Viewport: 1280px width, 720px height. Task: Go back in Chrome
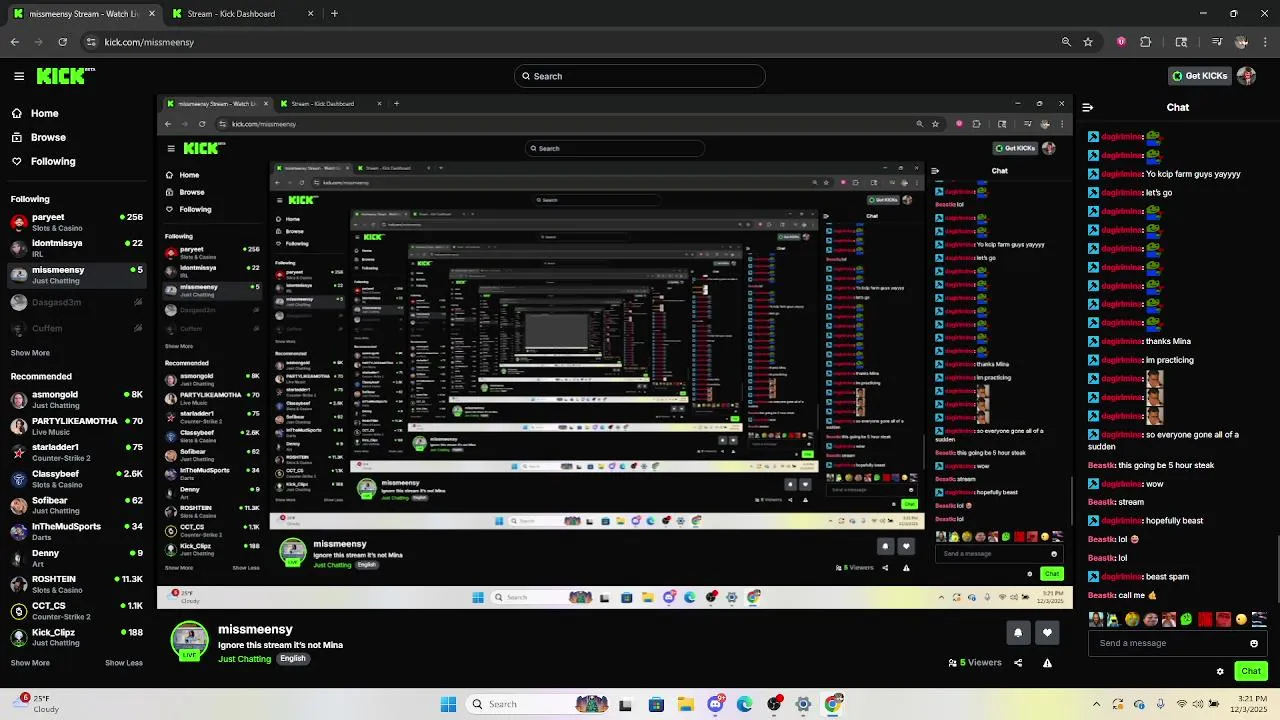(x=15, y=42)
